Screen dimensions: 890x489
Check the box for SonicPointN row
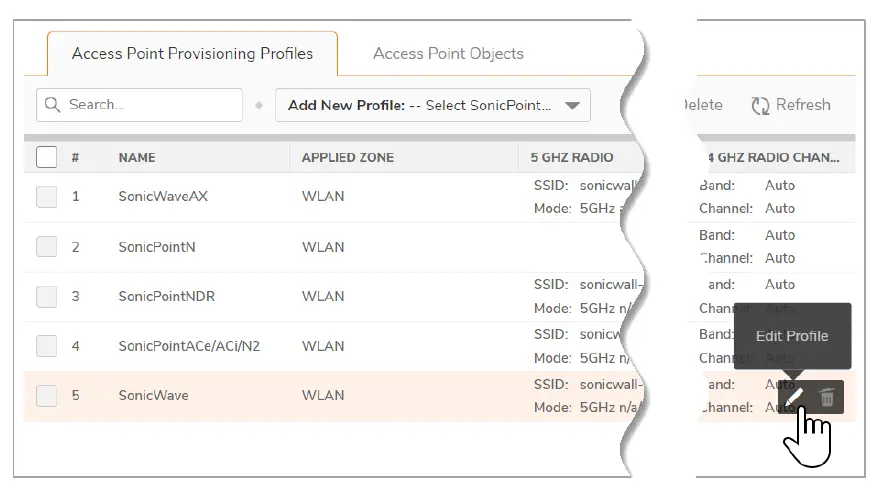click(x=47, y=247)
